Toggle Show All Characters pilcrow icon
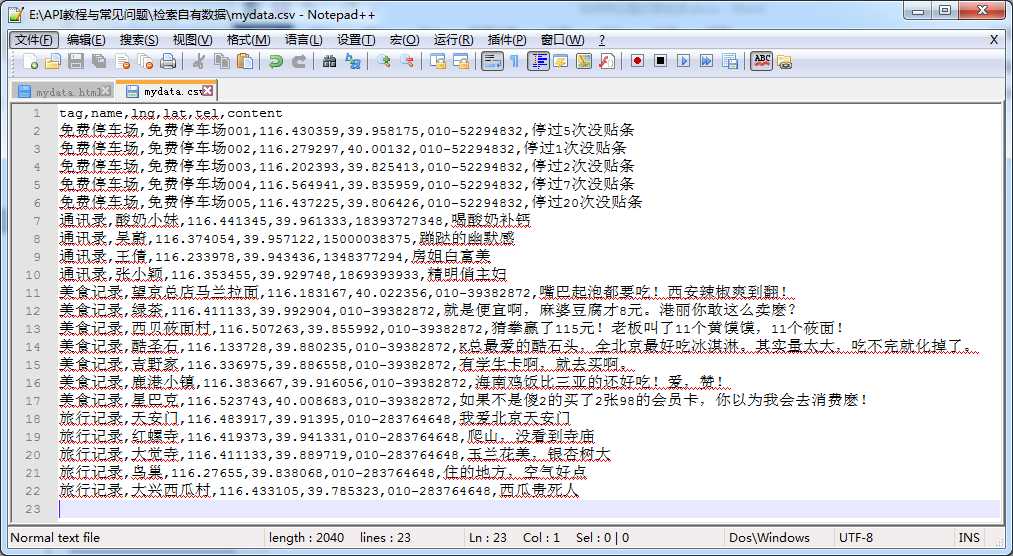The height and width of the screenshot is (556, 1013). [514, 61]
